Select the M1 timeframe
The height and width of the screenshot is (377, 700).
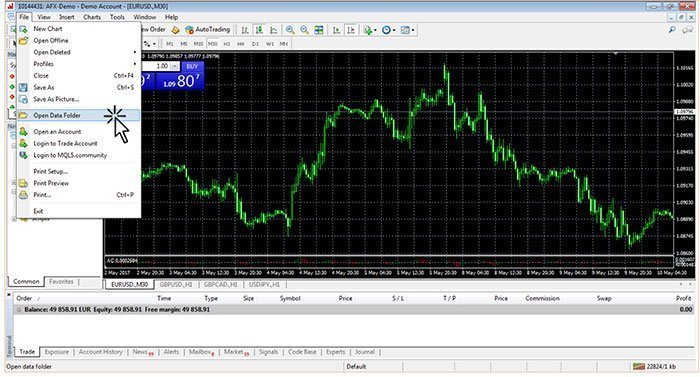[170, 44]
